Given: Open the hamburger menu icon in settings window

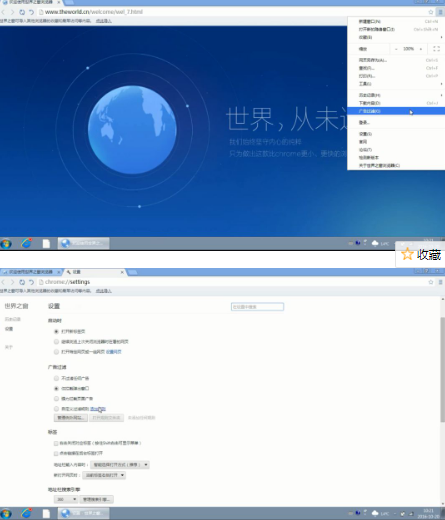Looking at the screenshot, I should point(440,282).
